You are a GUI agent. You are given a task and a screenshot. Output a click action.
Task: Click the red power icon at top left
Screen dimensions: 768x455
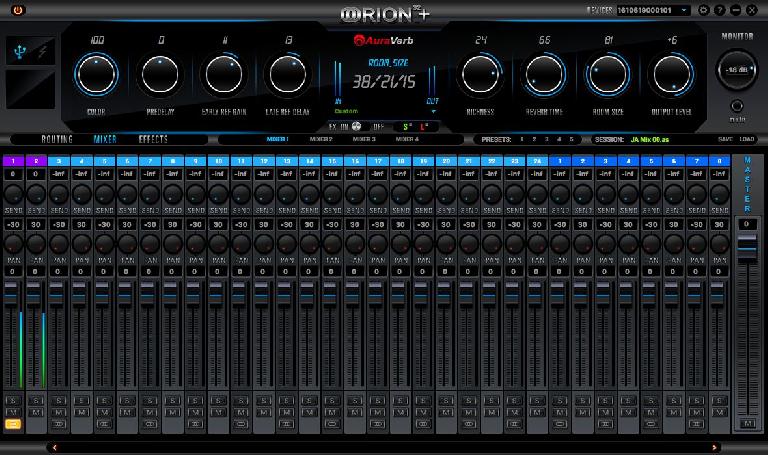(x=18, y=10)
